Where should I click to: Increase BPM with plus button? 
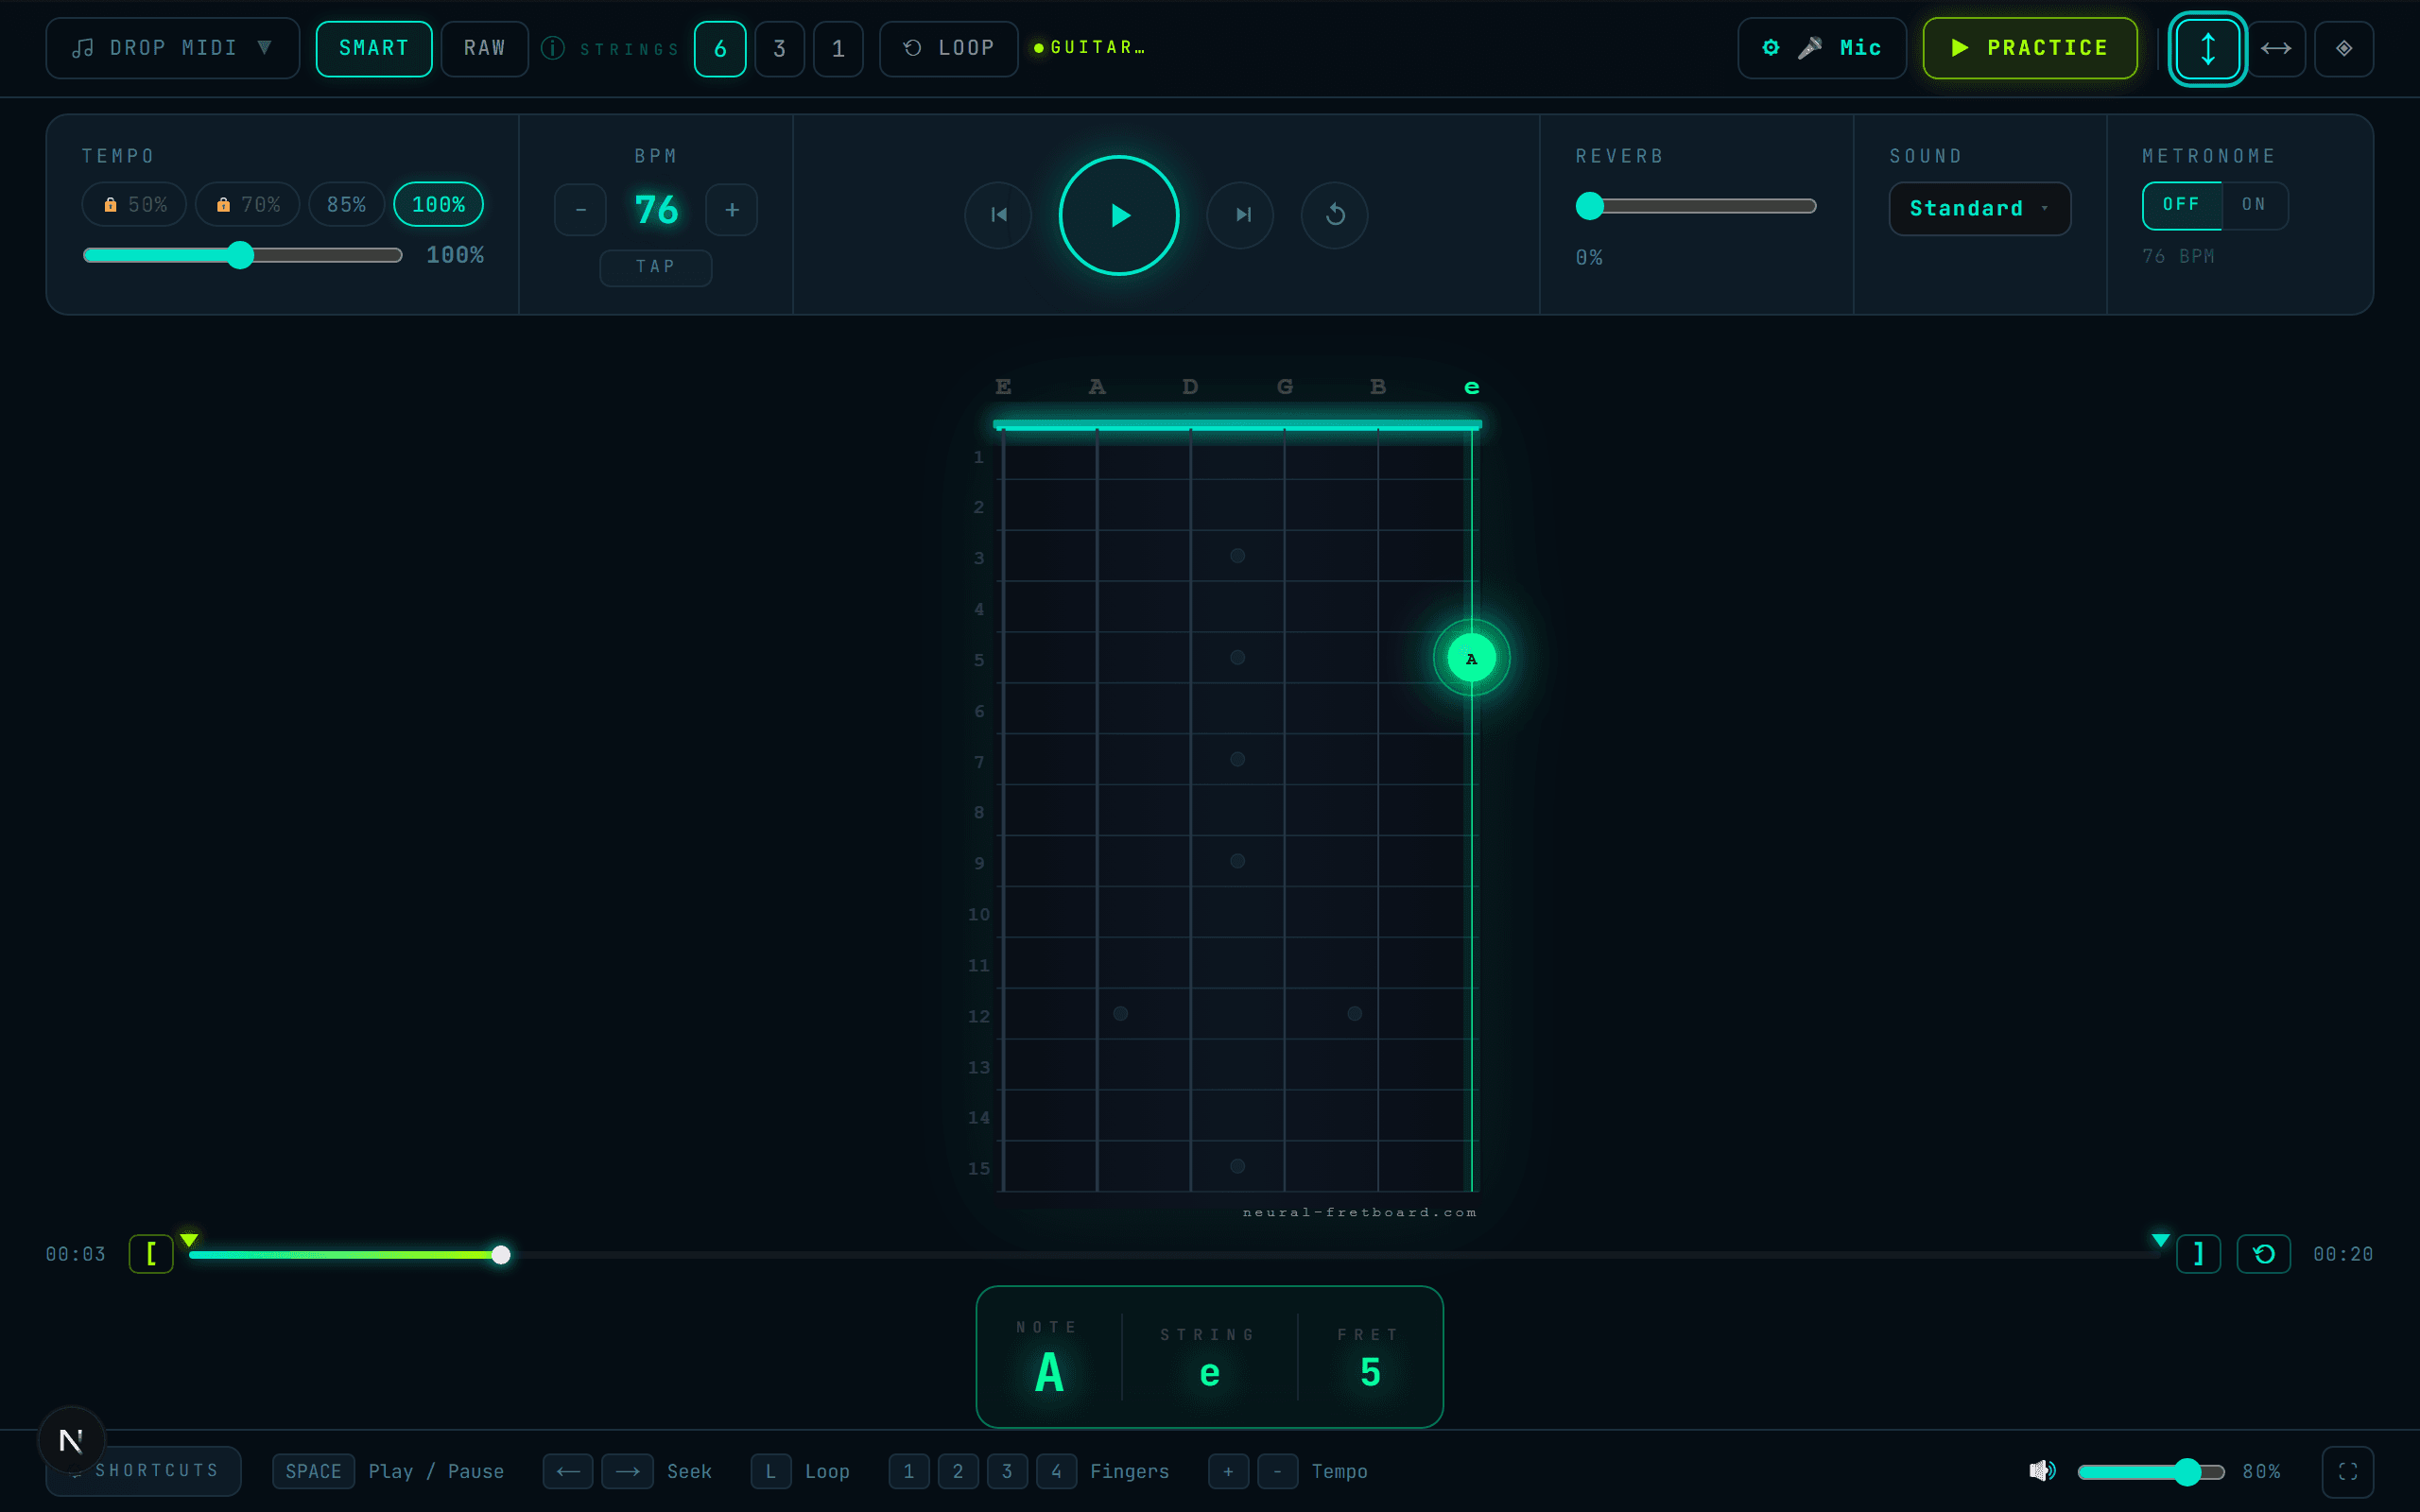coord(732,210)
